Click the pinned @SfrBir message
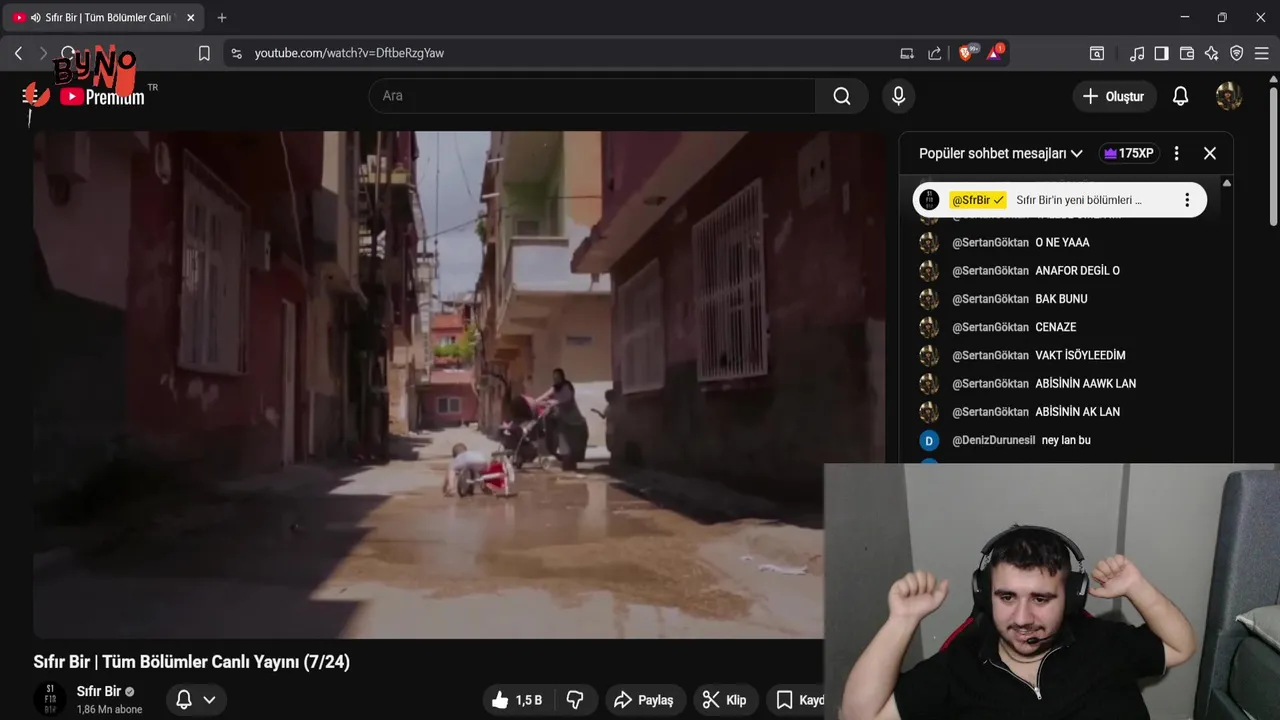The image size is (1280, 720). coord(1060,200)
